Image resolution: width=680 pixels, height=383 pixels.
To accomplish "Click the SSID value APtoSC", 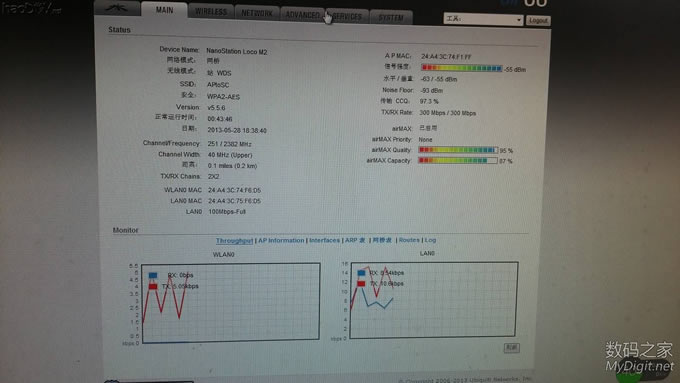I will click(x=218, y=85).
